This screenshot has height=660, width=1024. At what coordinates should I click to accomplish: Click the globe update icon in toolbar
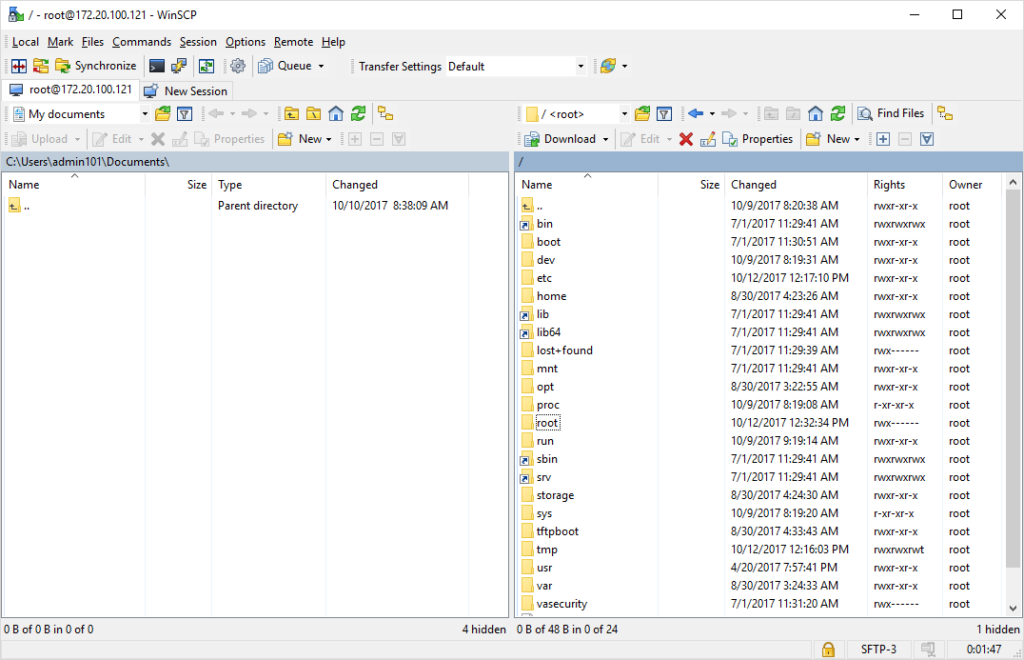pyautogui.click(x=608, y=66)
